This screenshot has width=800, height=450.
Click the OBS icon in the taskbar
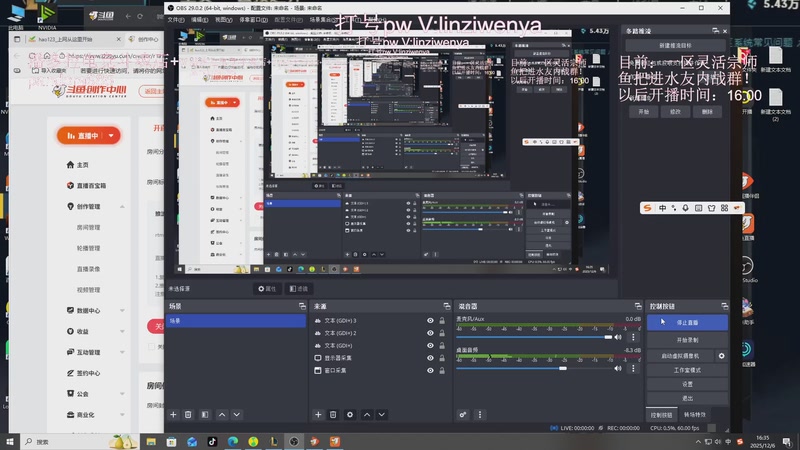294,441
